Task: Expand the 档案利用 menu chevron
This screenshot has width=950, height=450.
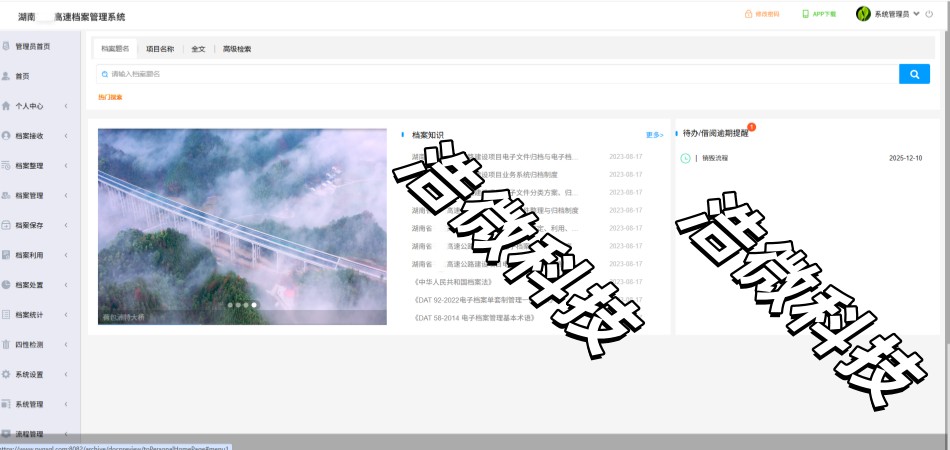Action: (66, 255)
